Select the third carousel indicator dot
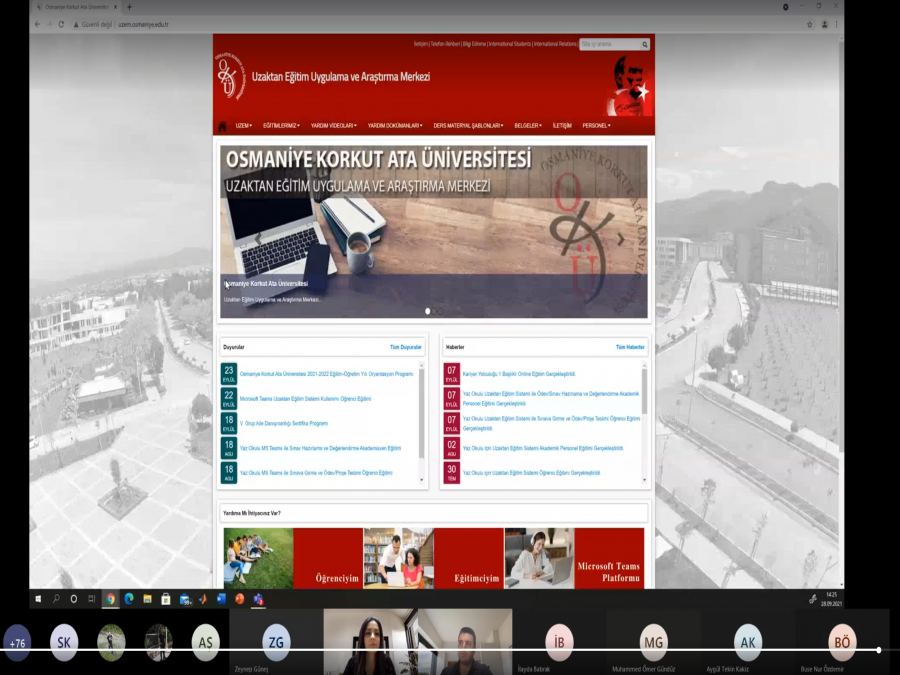Image resolution: width=900 pixels, height=675 pixels. 440,311
